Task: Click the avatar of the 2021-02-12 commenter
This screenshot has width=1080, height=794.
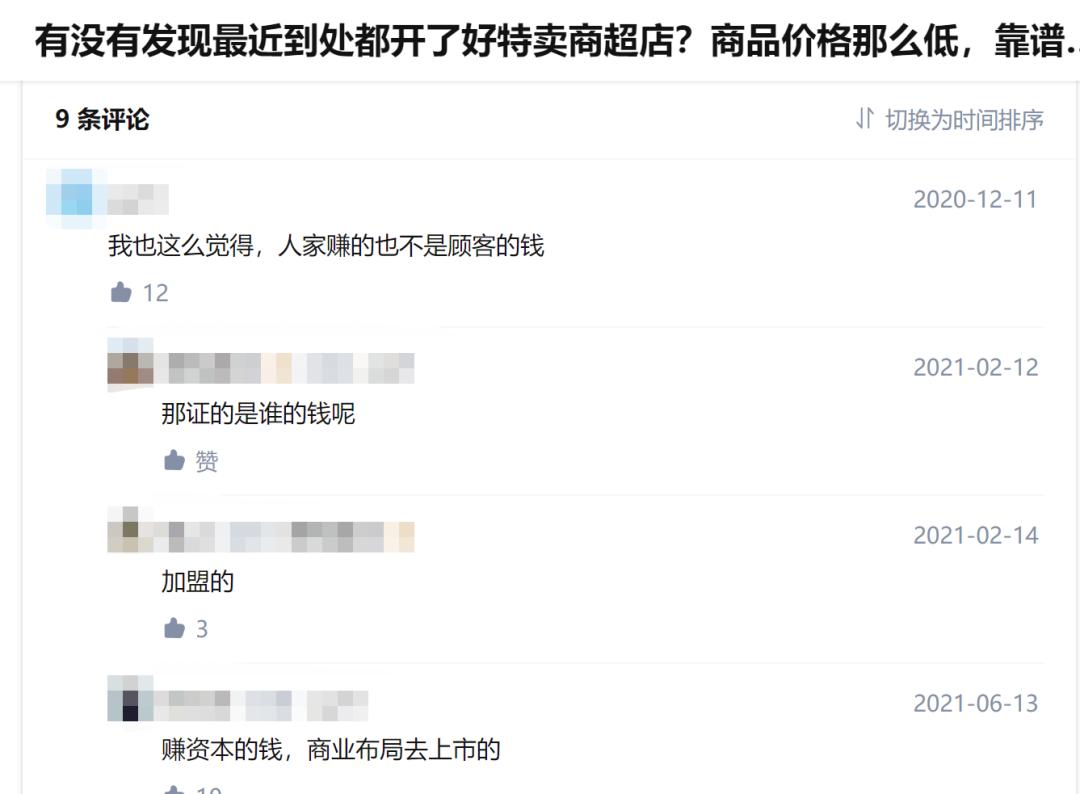Action: tap(127, 367)
